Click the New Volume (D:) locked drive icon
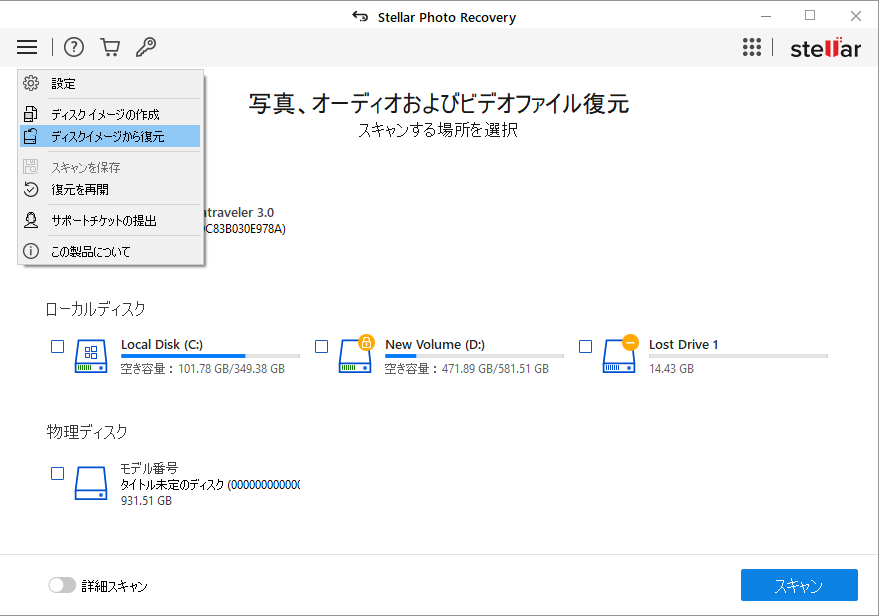 click(356, 355)
